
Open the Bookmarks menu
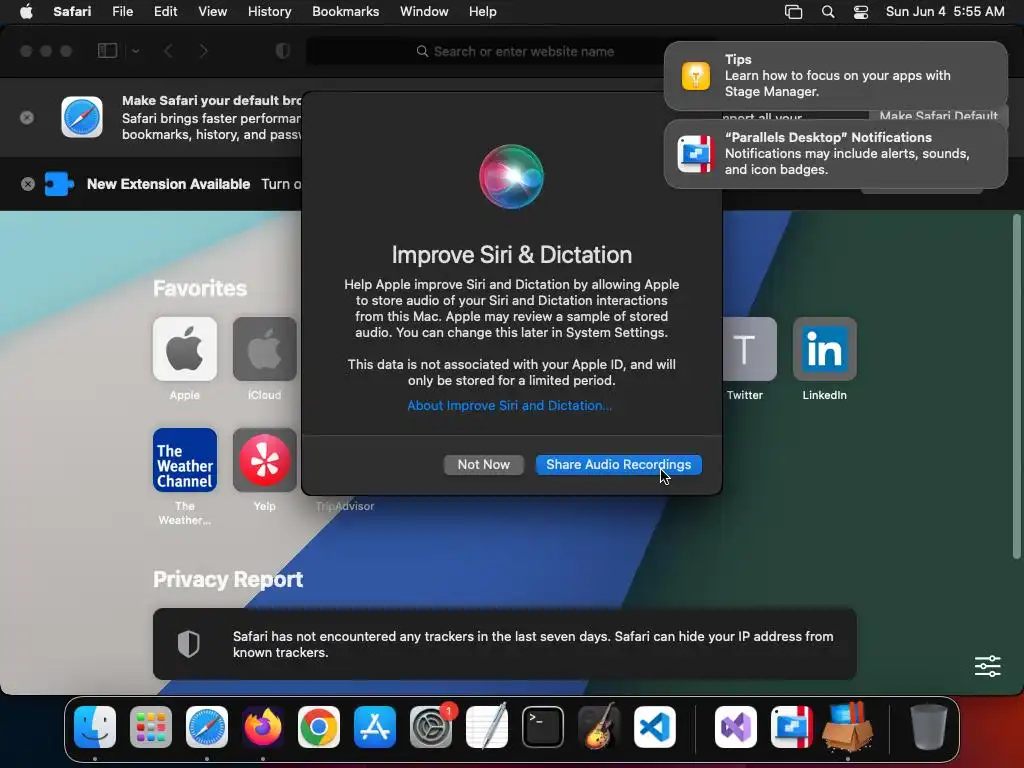(345, 11)
